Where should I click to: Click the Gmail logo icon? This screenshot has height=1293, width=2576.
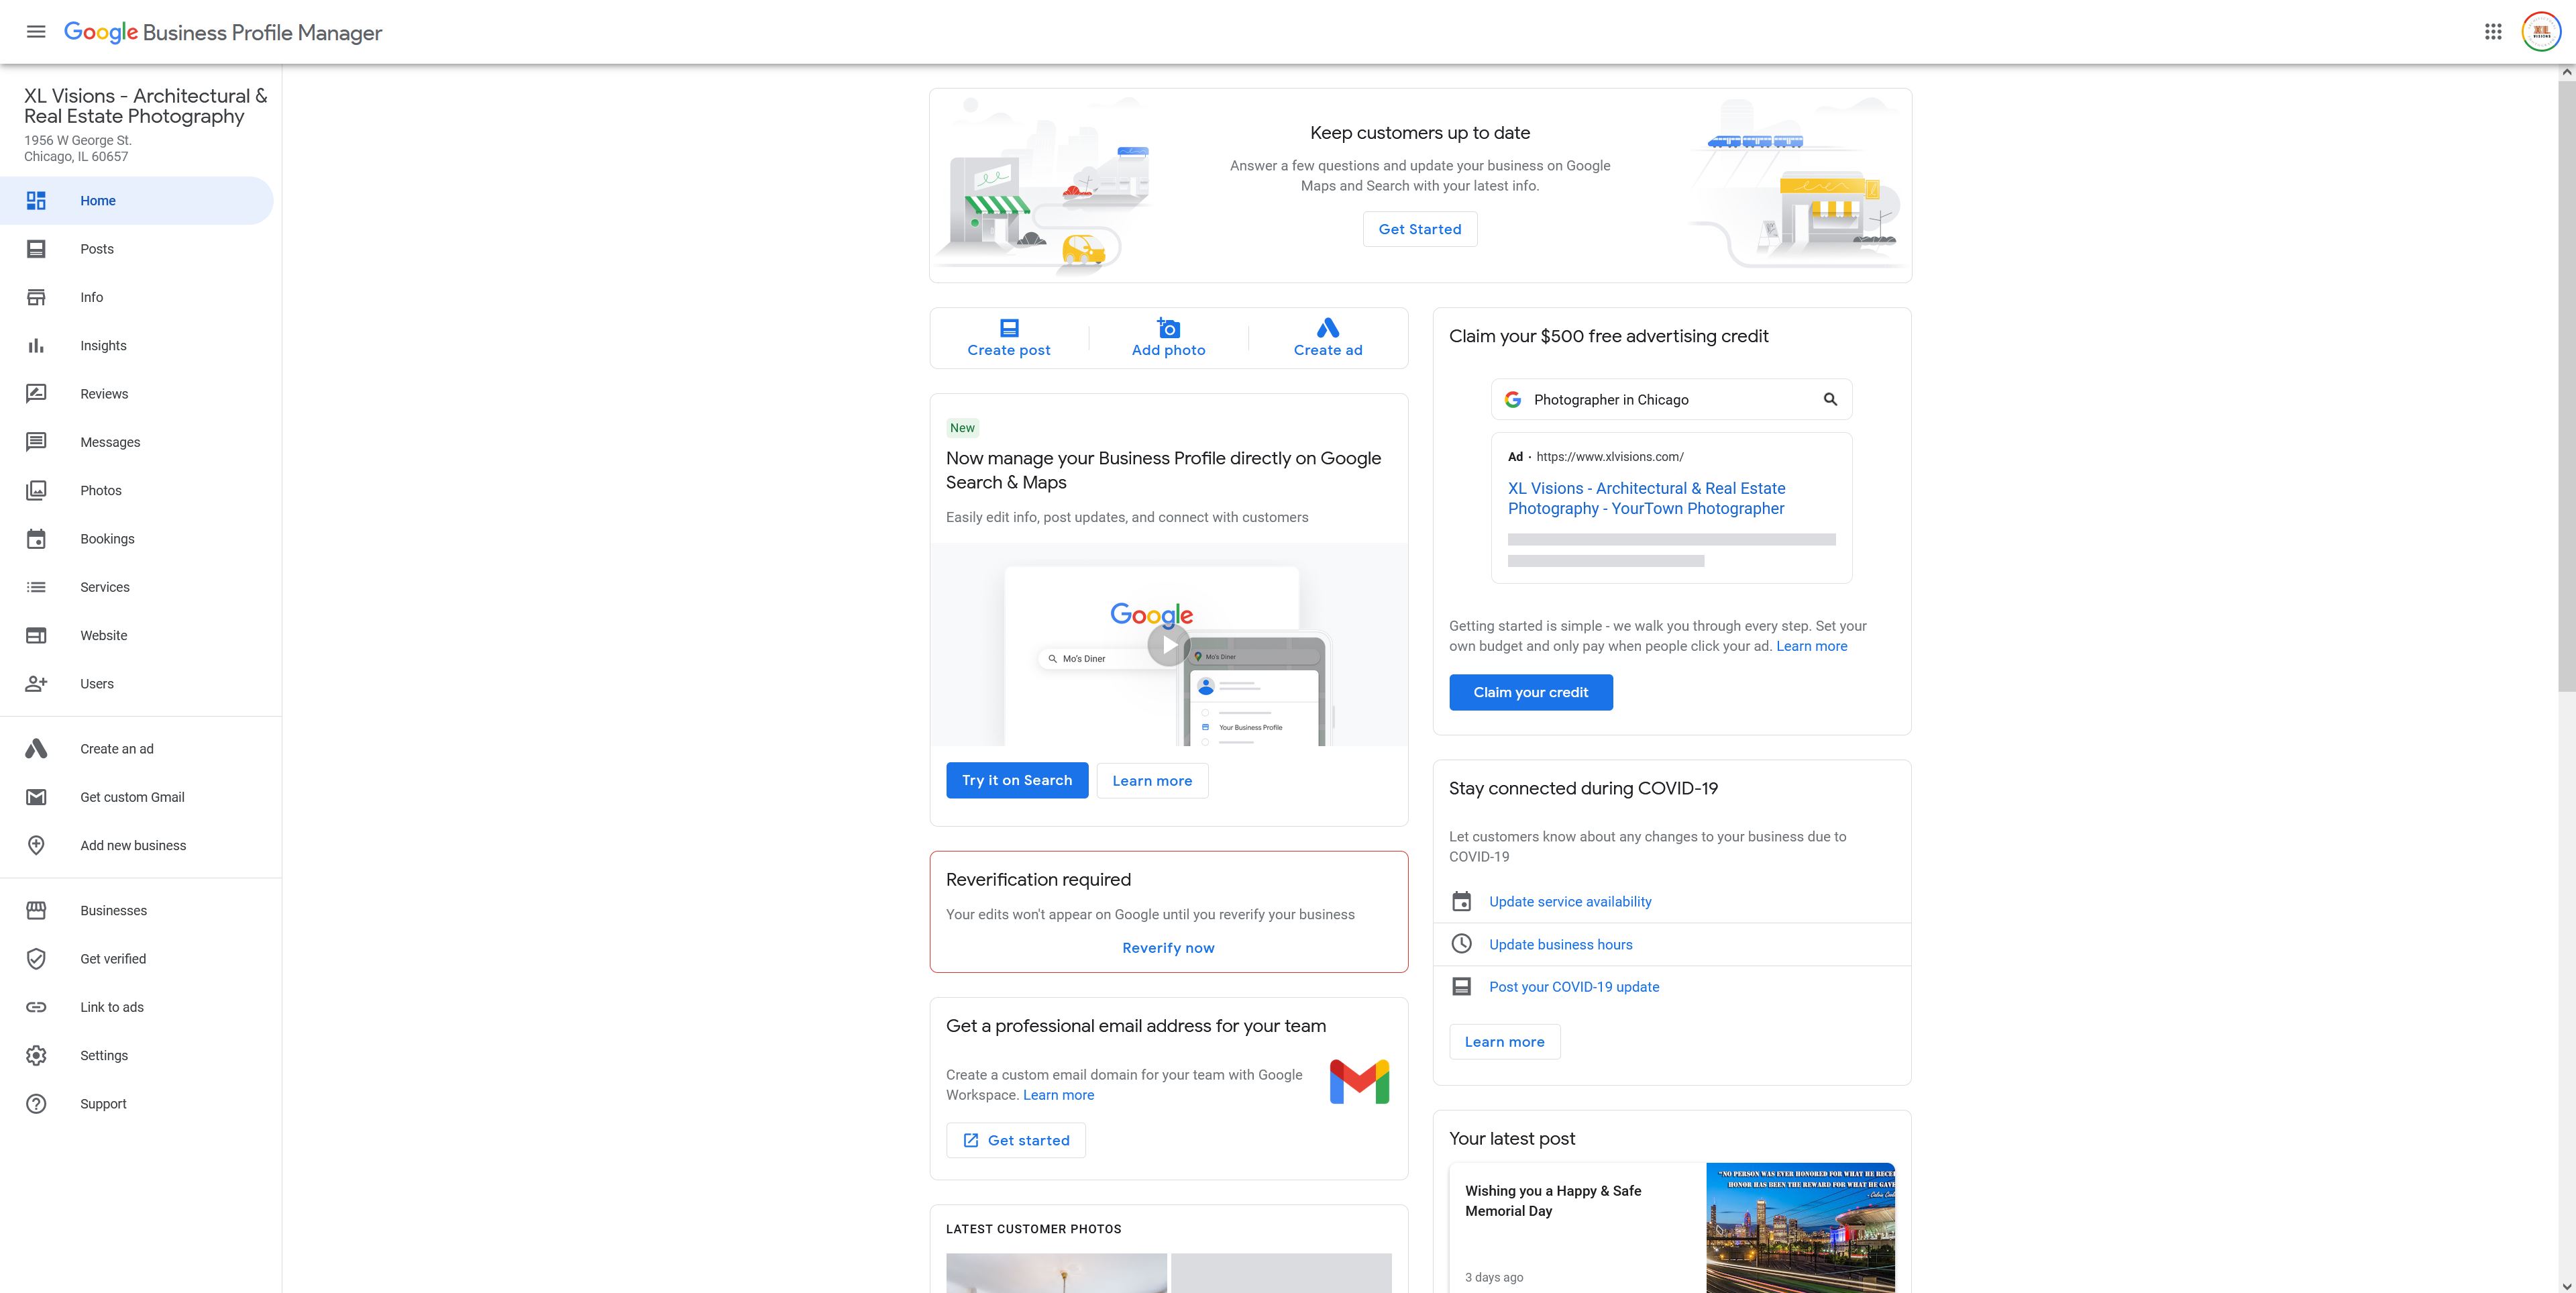pyautogui.click(x=1359, y=1082)
